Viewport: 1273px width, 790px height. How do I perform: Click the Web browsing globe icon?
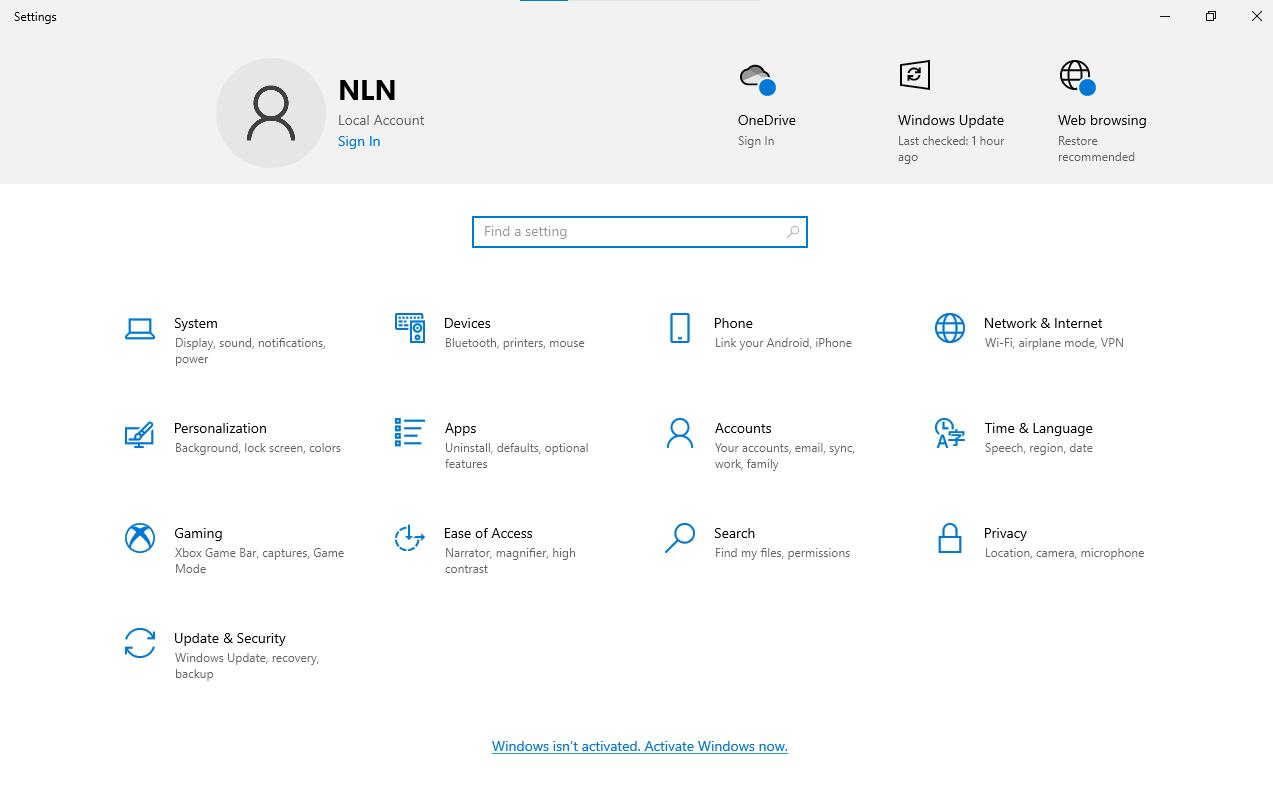tap(1077, 77)
